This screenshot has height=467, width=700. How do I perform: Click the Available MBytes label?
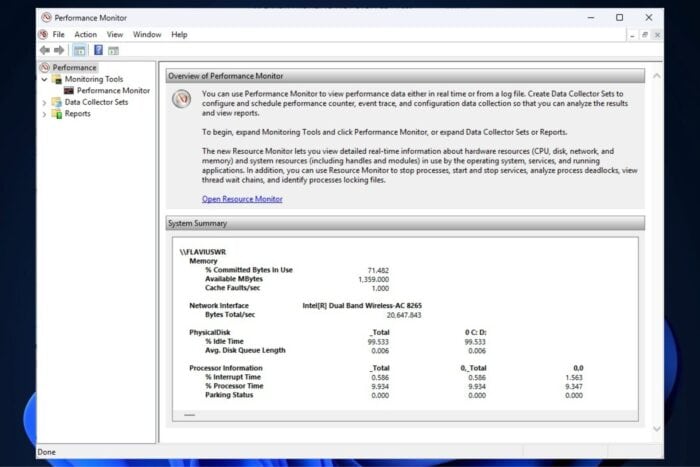tap(233, 279)
